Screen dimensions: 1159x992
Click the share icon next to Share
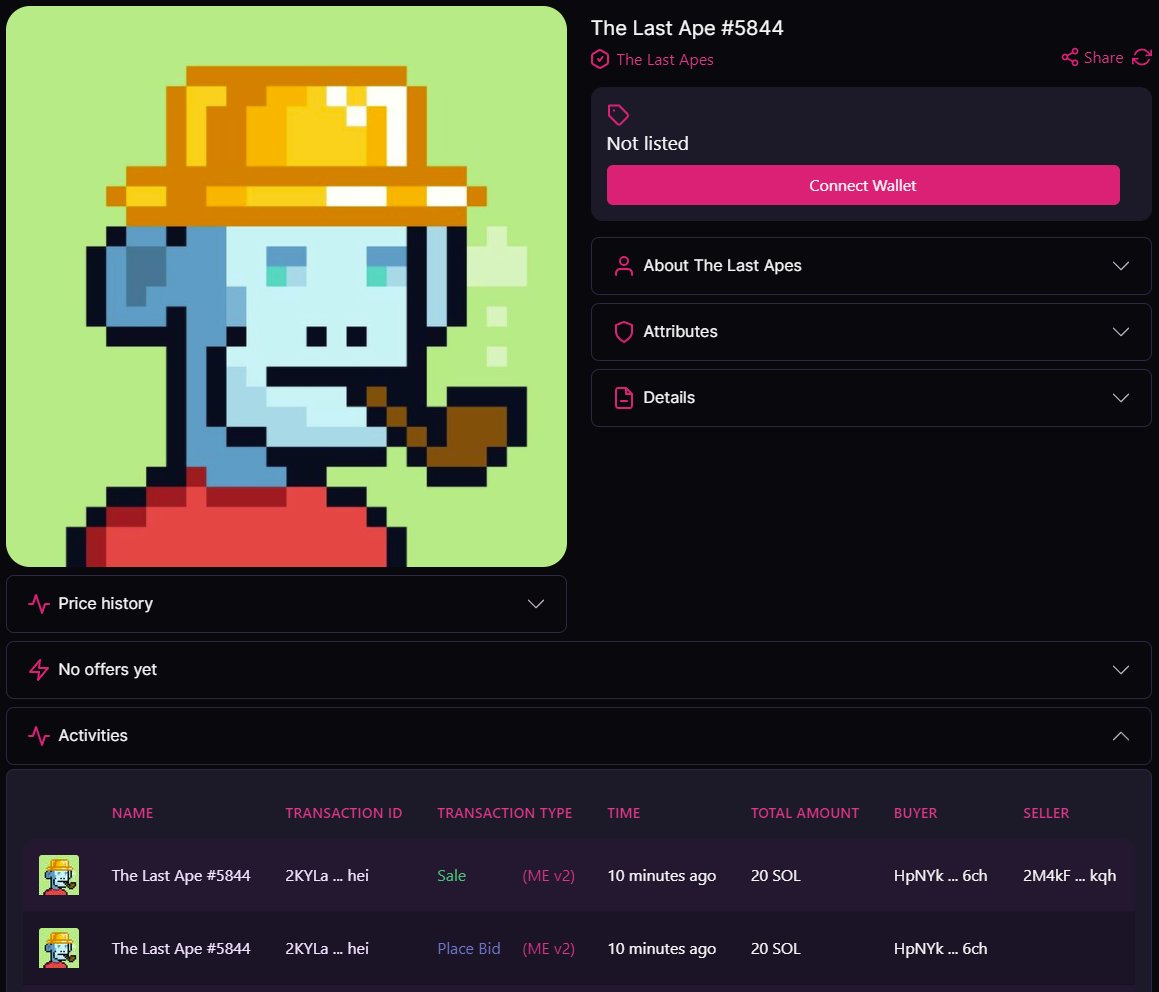pyautogui.click(x=1070, y=58)
